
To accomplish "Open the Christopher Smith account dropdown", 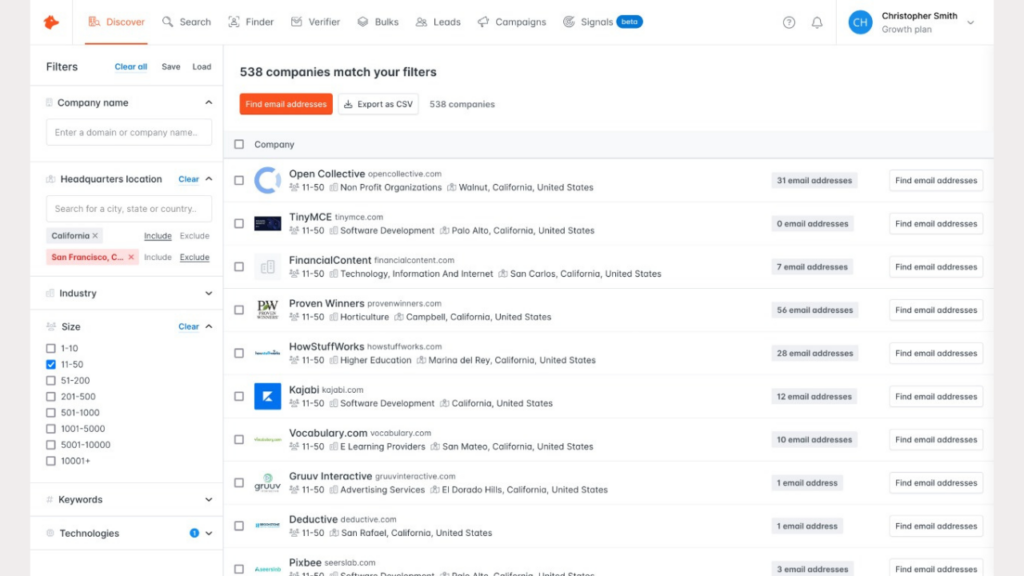I will 969,23.
